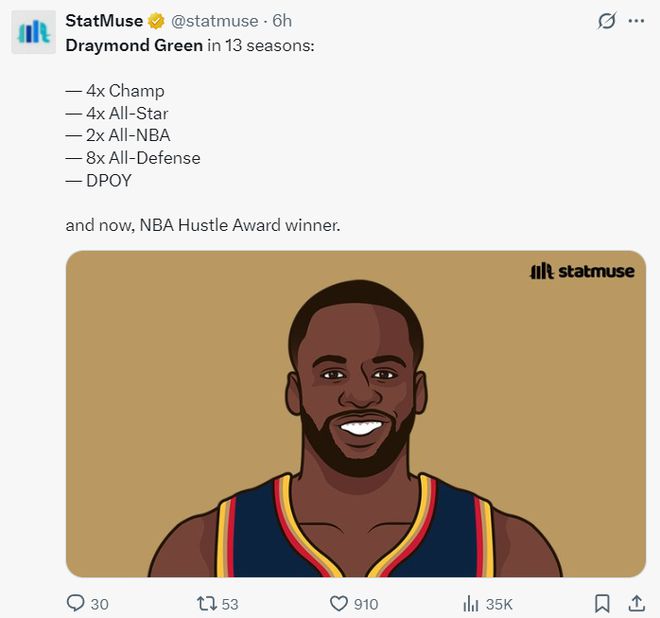The image size is (660, 618).
Task: Click the 35K view count
Action: 499,604
